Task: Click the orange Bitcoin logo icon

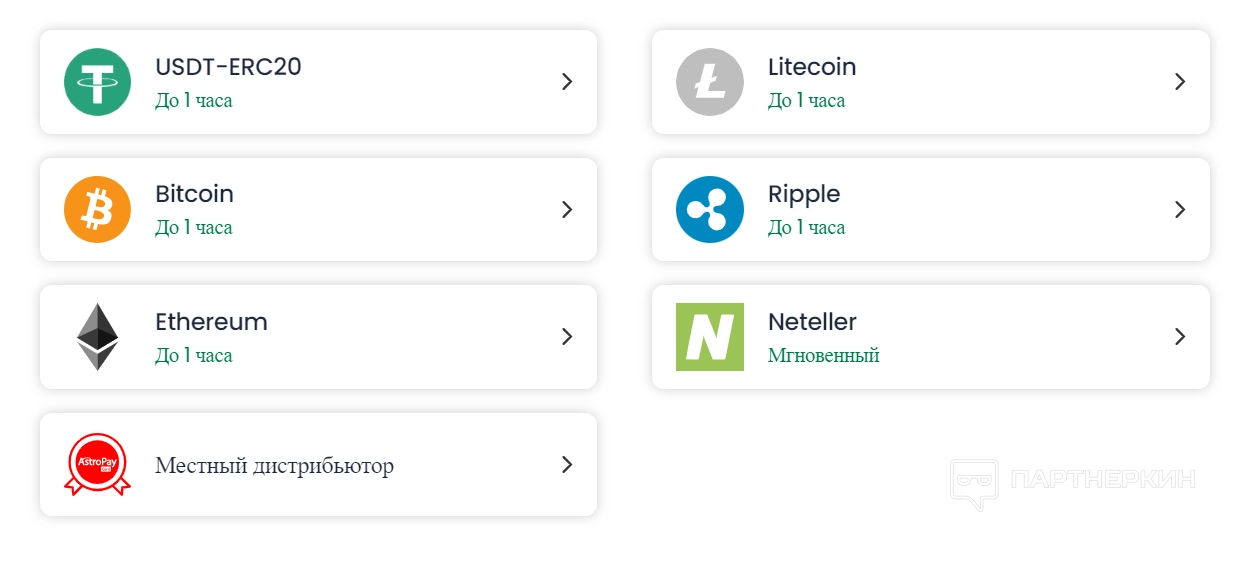Action: click(x=97, y=209)
